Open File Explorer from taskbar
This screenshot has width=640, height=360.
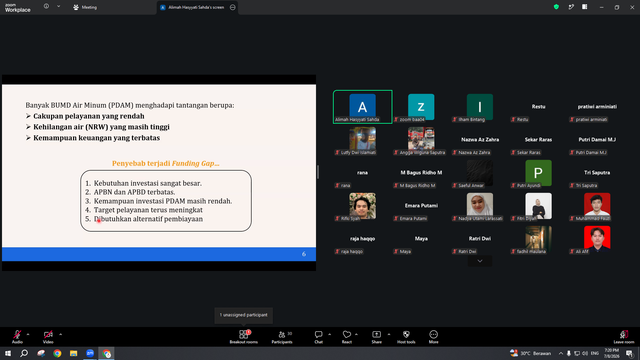(x=73, y=353)
